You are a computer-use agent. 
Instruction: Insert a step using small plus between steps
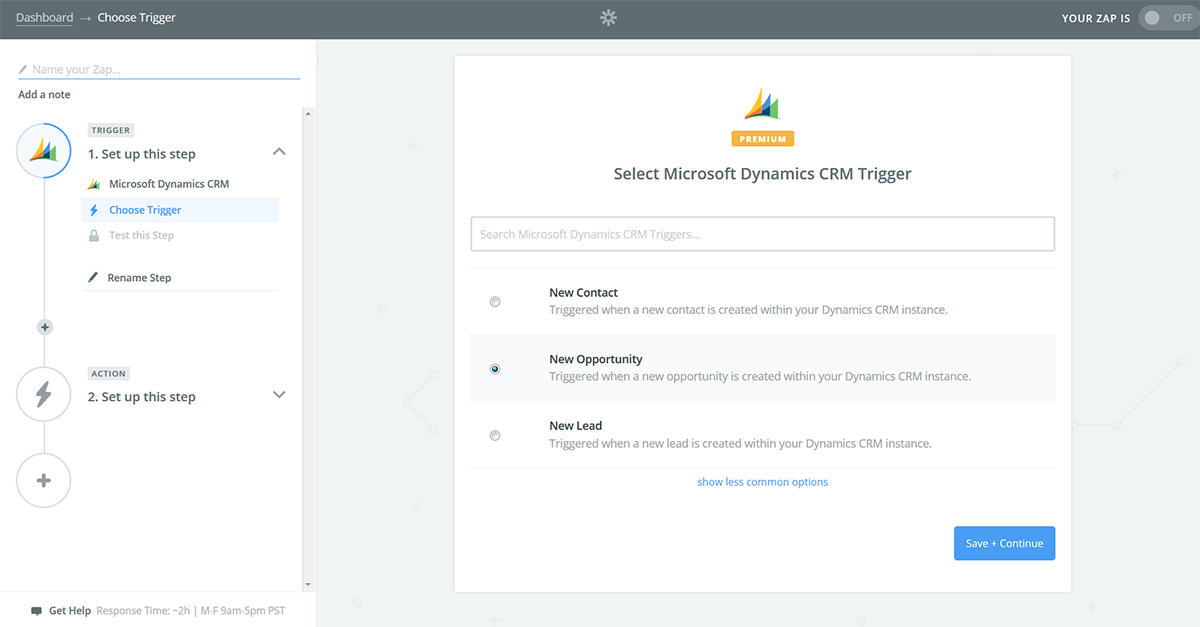(44, 327)
